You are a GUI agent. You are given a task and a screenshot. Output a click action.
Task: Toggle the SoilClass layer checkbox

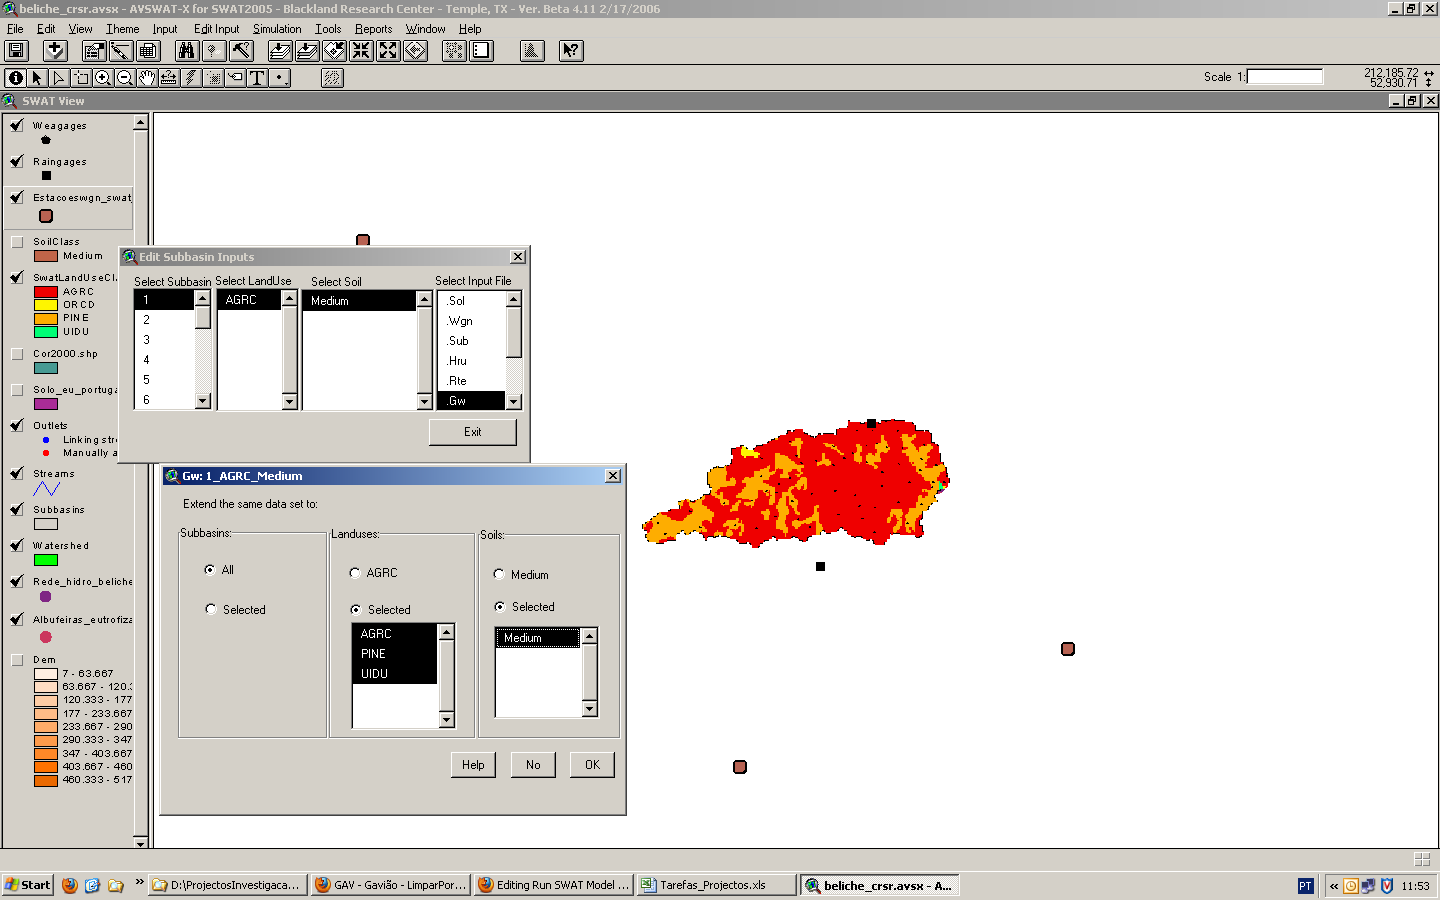17,242
